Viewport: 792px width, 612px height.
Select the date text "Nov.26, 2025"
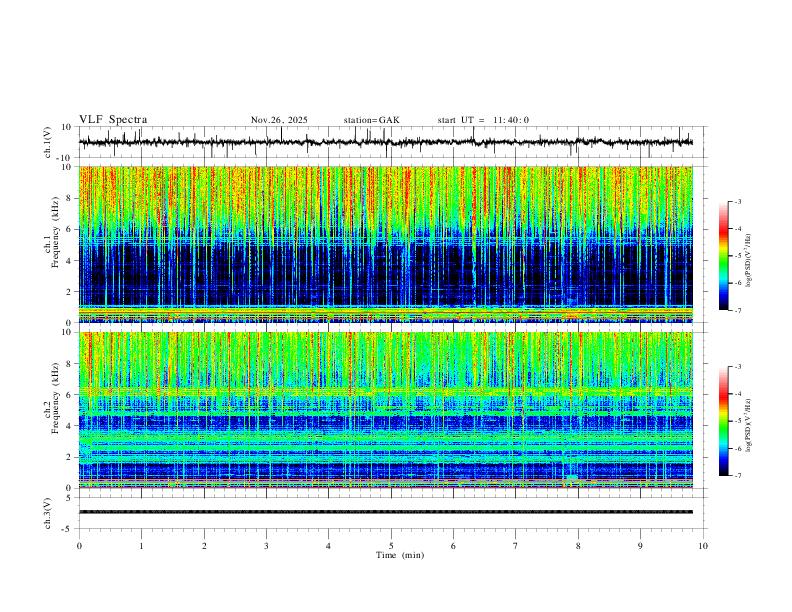[279, 120]
